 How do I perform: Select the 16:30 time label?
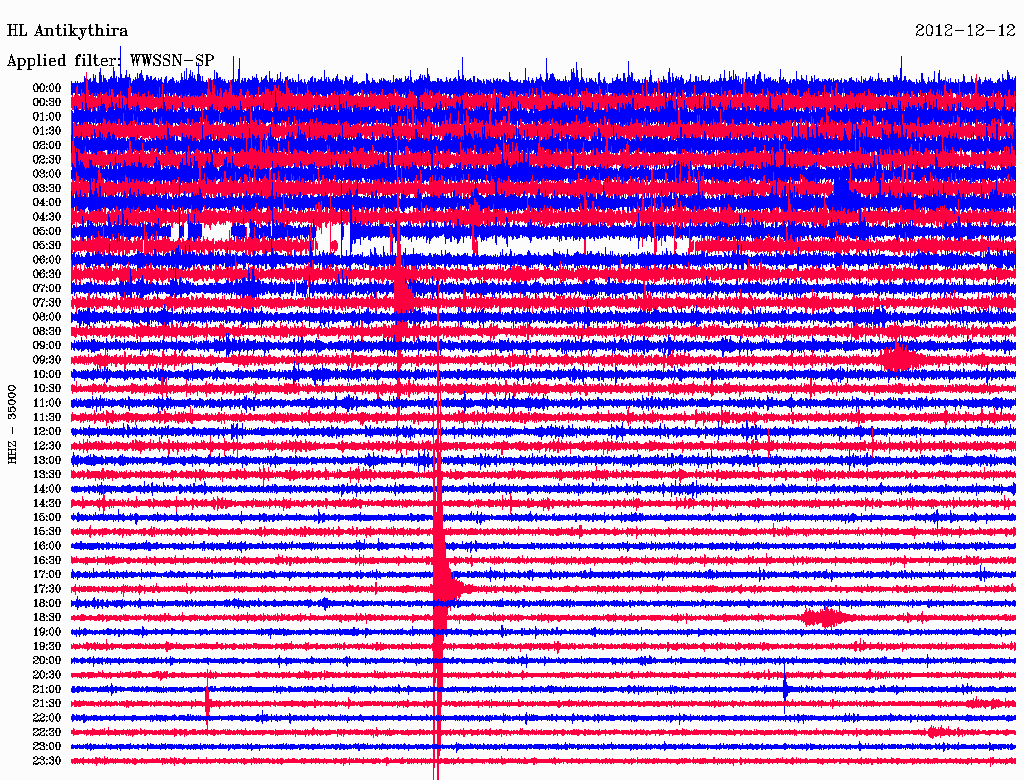click(47, 561)
